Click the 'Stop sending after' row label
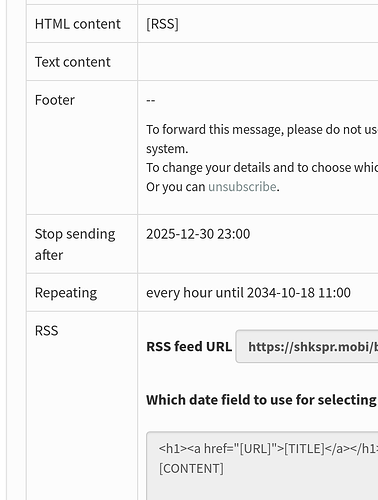Viewport: 378px width, 500px height. [x=75, y=244]
